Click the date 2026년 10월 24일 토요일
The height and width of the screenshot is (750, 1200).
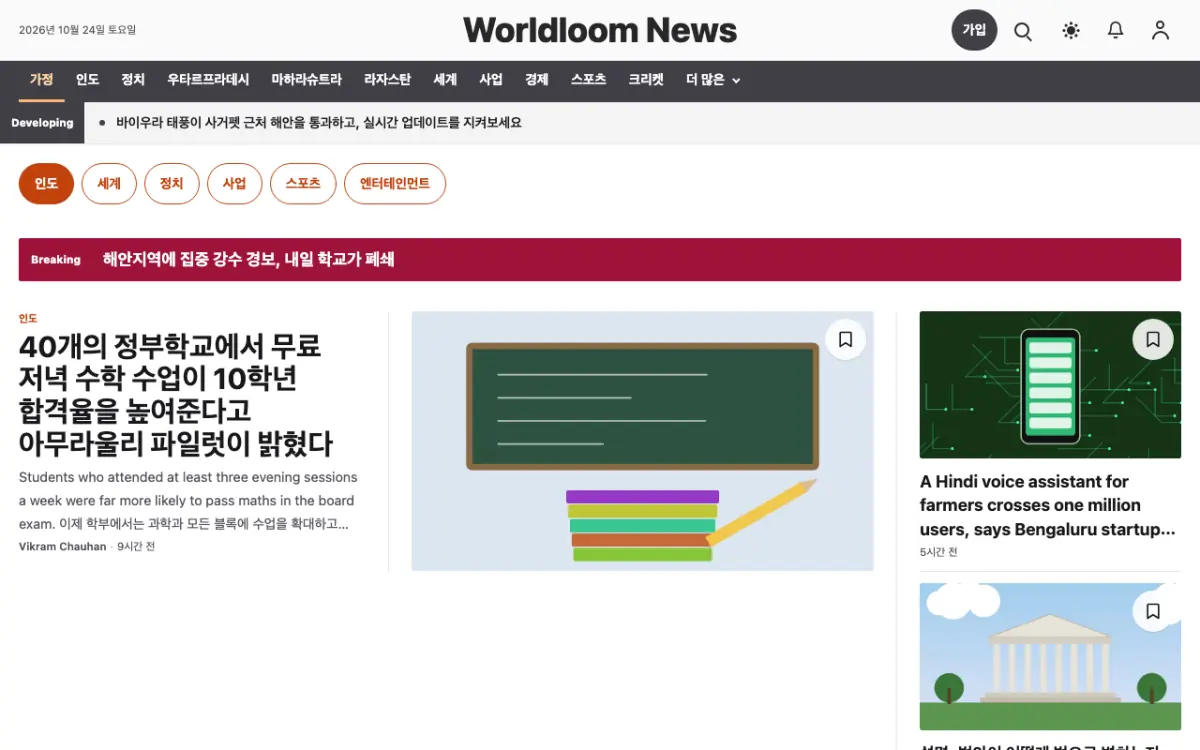(77, 30)
